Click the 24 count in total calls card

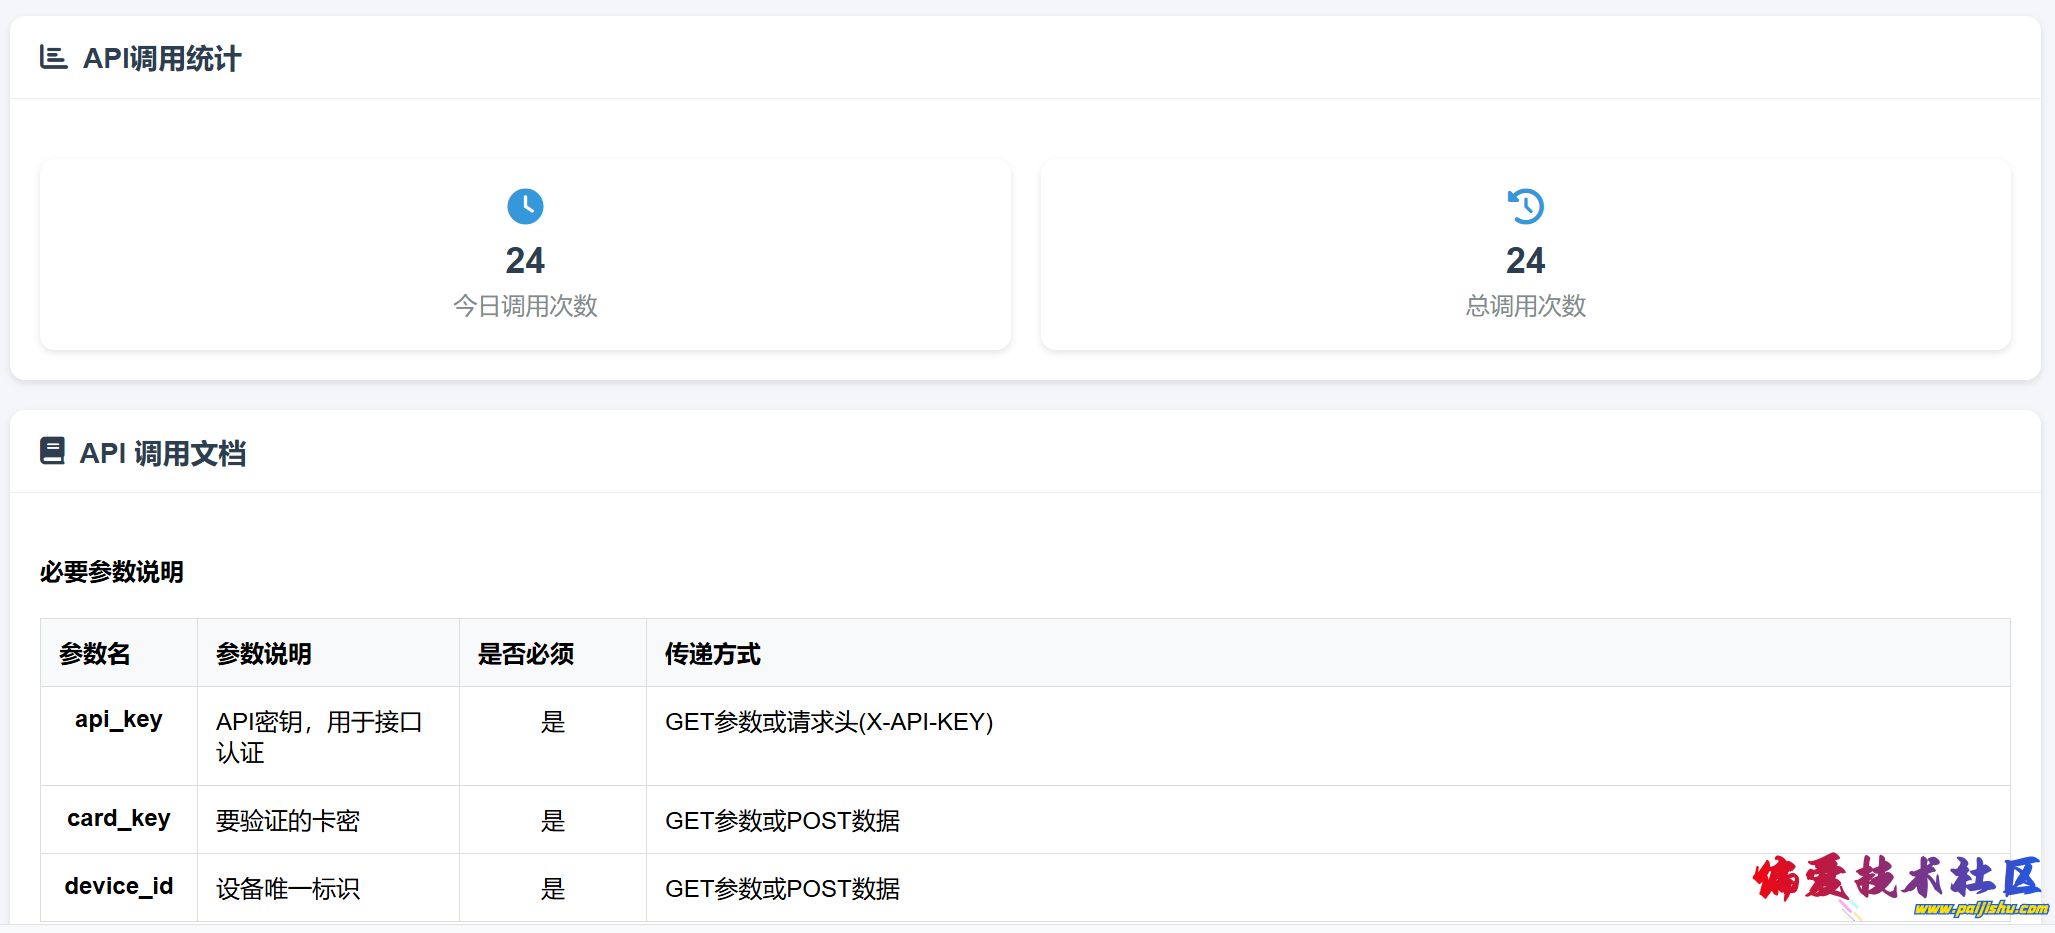pos(1525,261)
